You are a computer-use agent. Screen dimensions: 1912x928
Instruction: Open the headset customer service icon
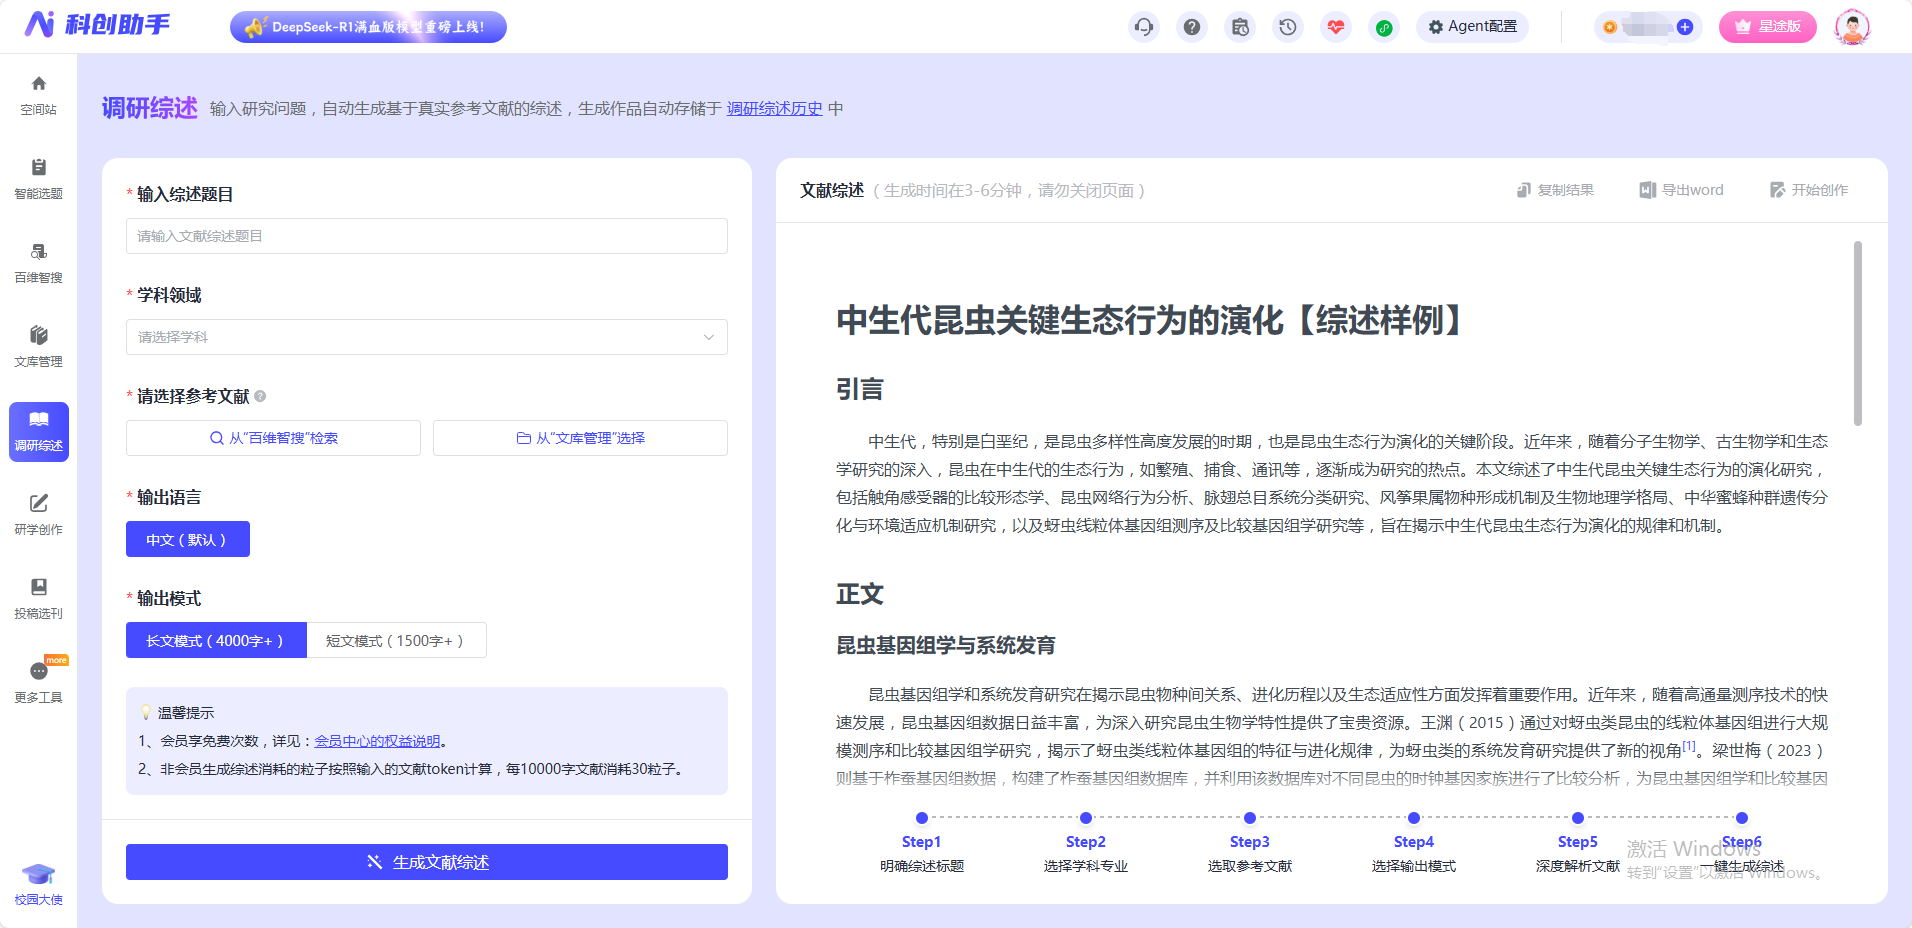click(x=1144, y=27)
